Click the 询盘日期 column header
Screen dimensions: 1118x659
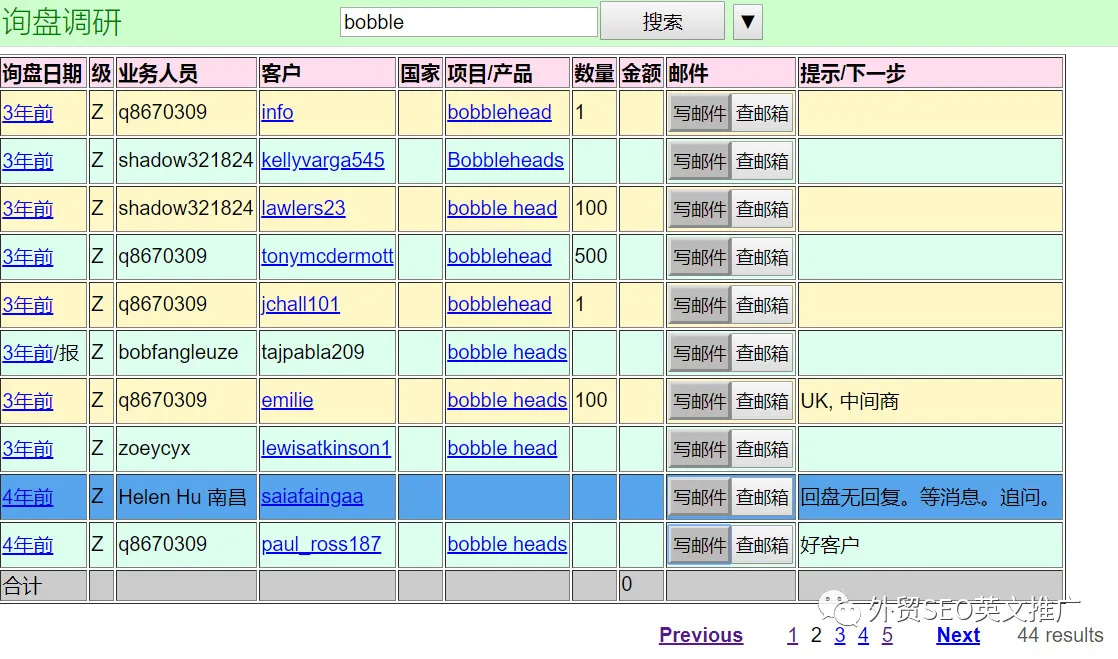click(42, 73)
